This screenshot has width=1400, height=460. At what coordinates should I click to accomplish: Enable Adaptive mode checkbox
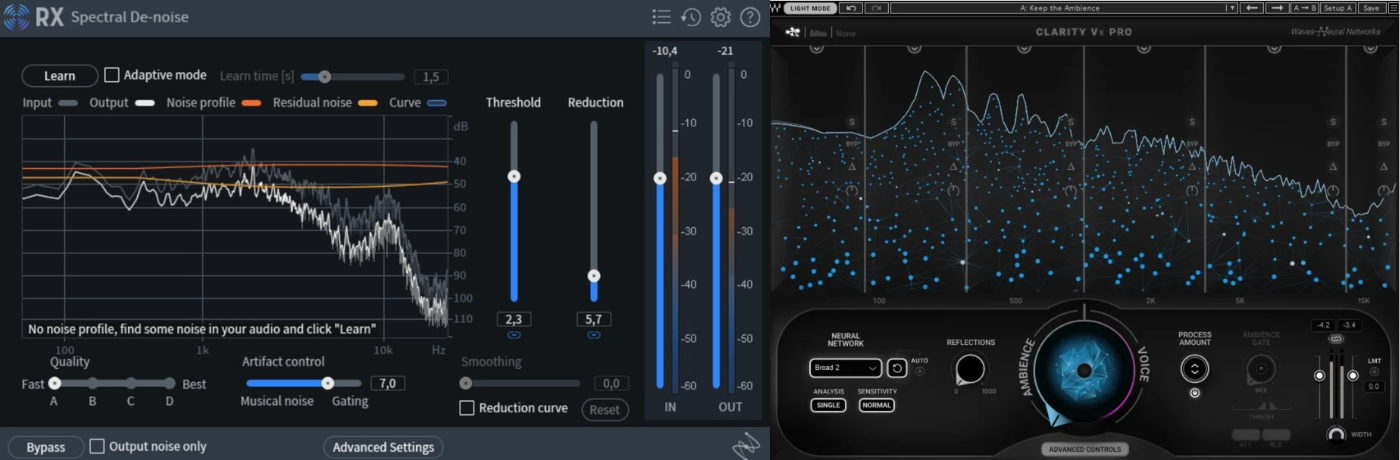pos(112,75)
